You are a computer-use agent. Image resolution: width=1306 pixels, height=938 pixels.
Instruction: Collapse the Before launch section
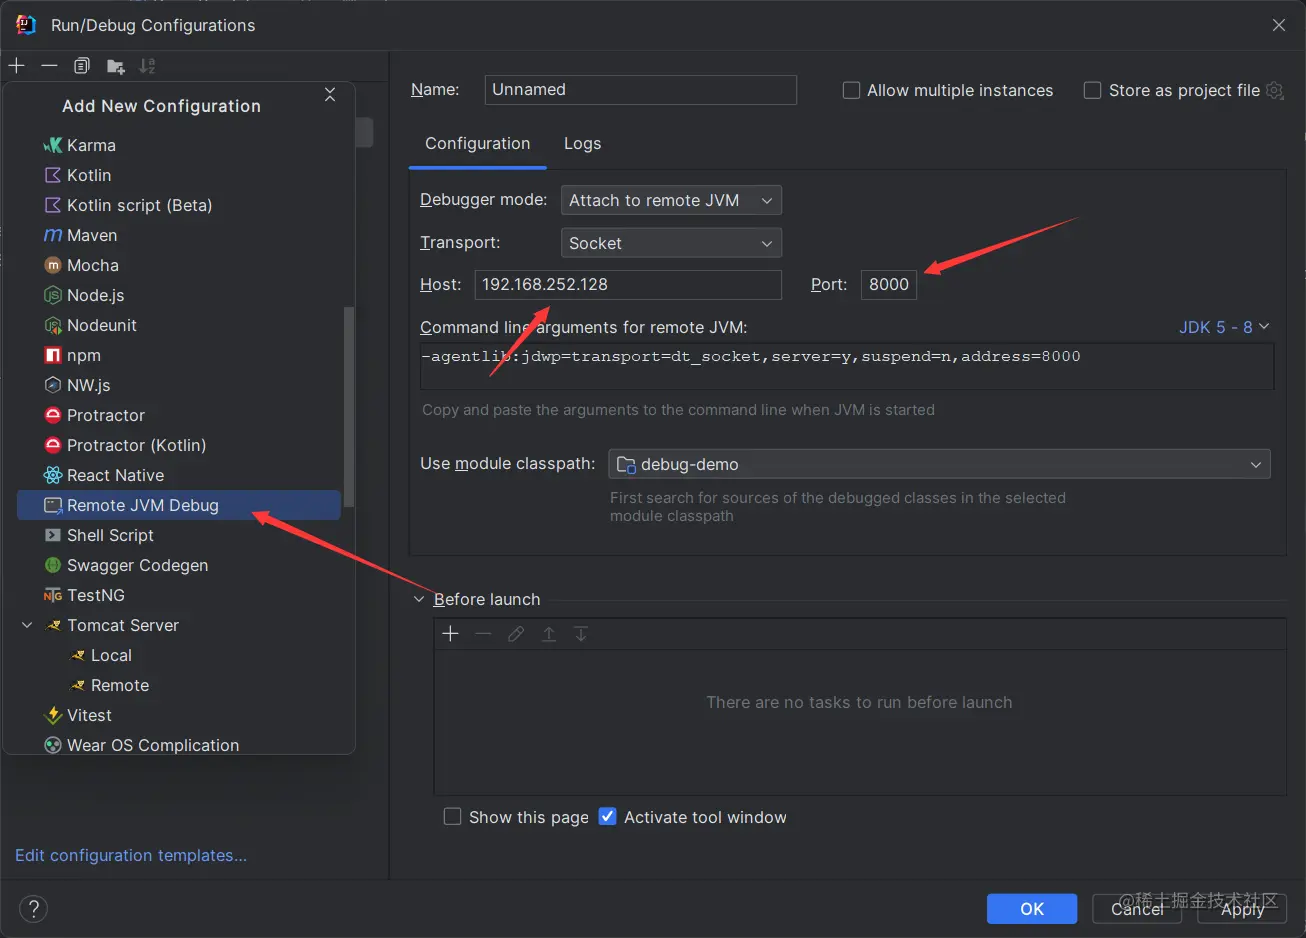[419, 599]
